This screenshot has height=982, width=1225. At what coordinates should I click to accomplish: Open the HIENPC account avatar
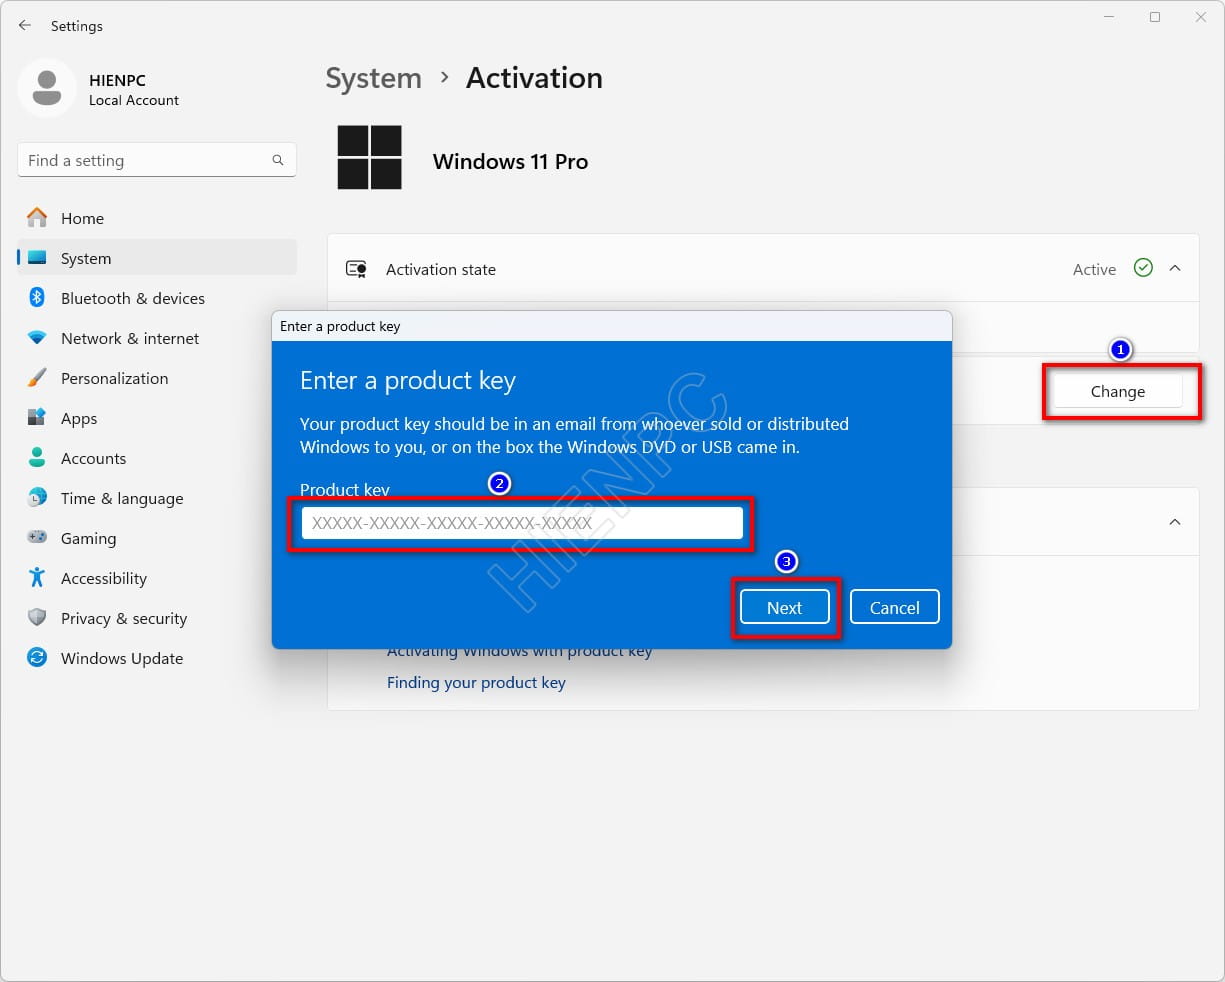coord(47,88)
